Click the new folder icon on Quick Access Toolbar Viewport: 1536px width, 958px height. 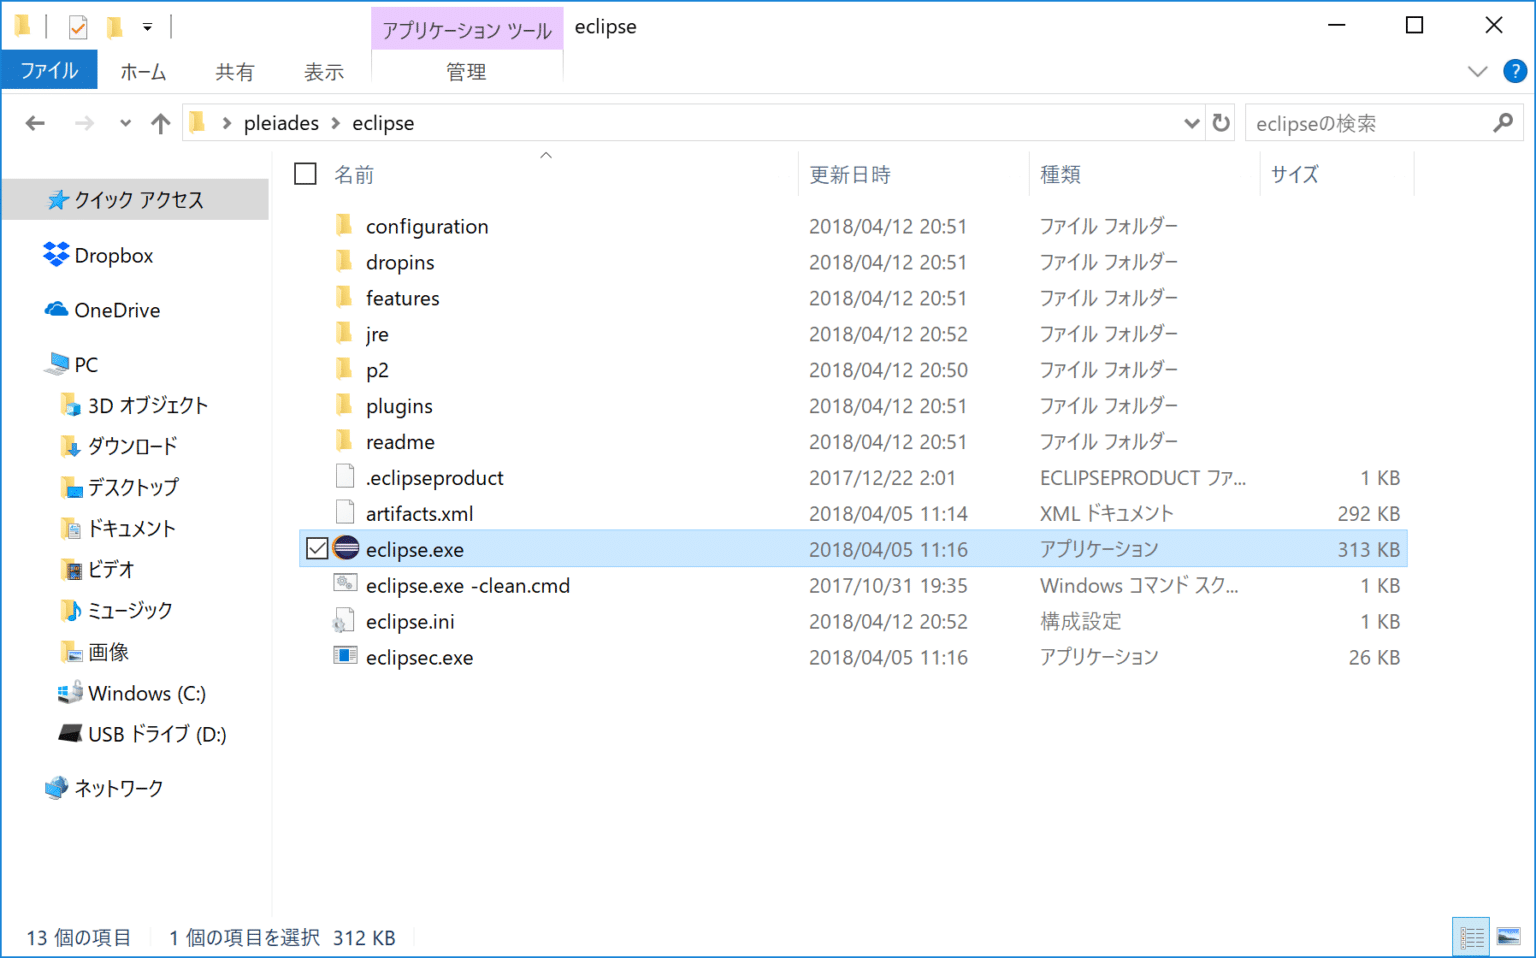click(113, 26)
